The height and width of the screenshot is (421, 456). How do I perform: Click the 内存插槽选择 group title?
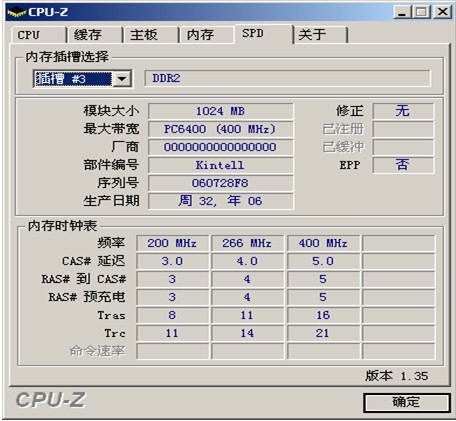tap(67, 57)
